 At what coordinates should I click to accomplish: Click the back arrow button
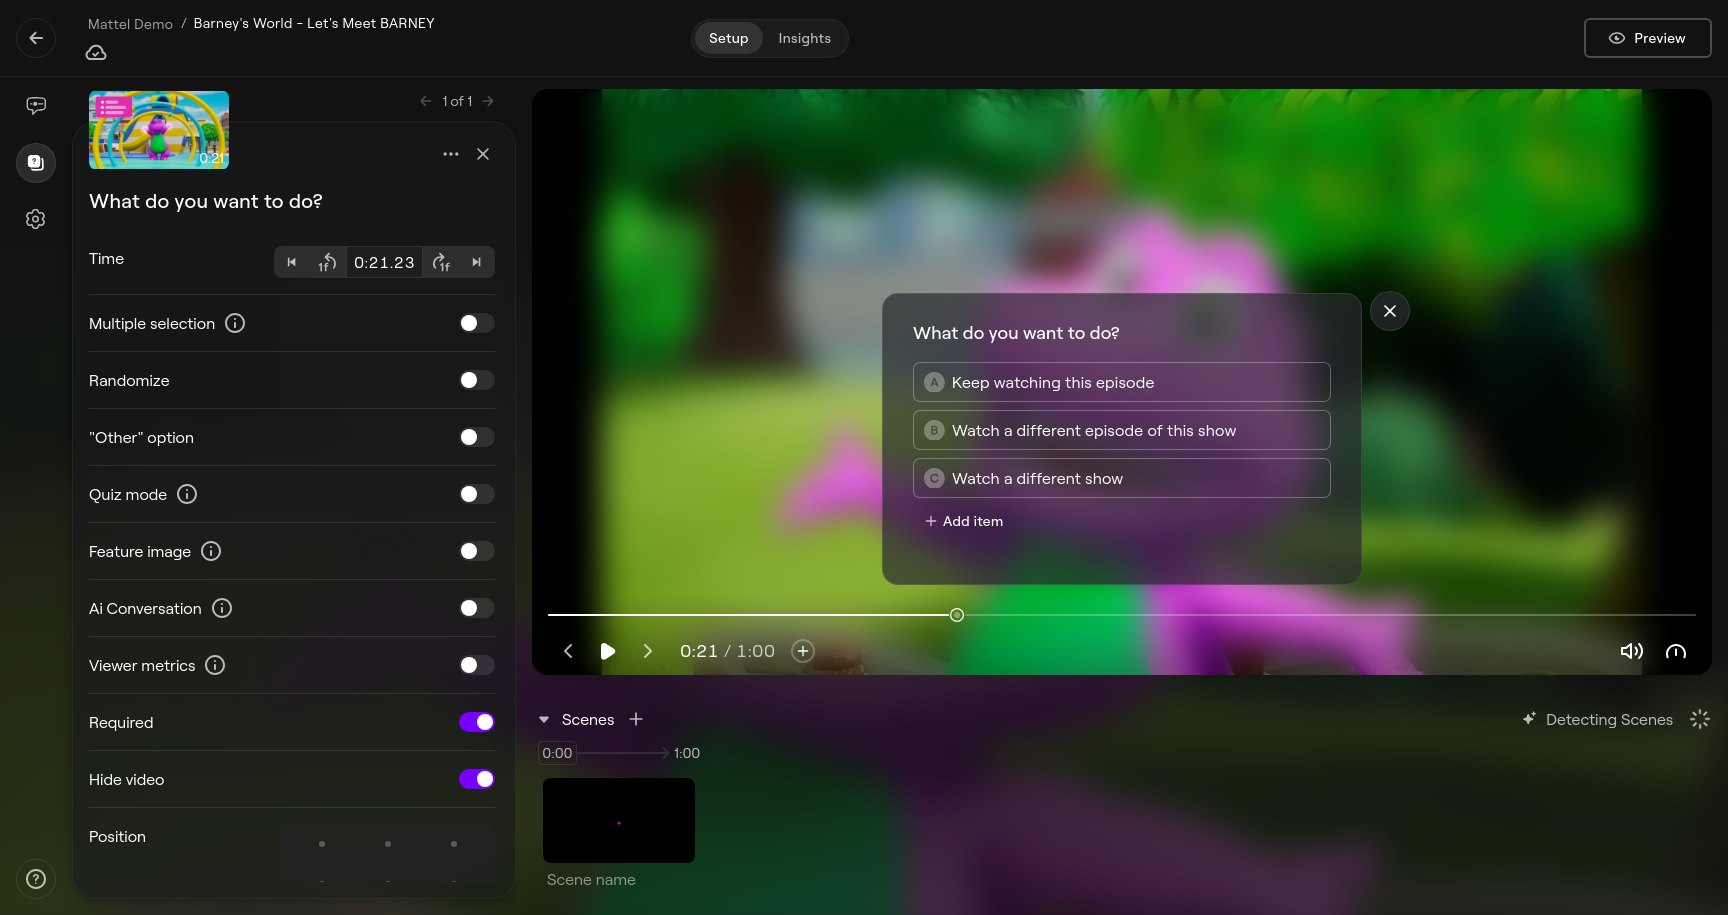pyautogui.click(x=36, y=38)
